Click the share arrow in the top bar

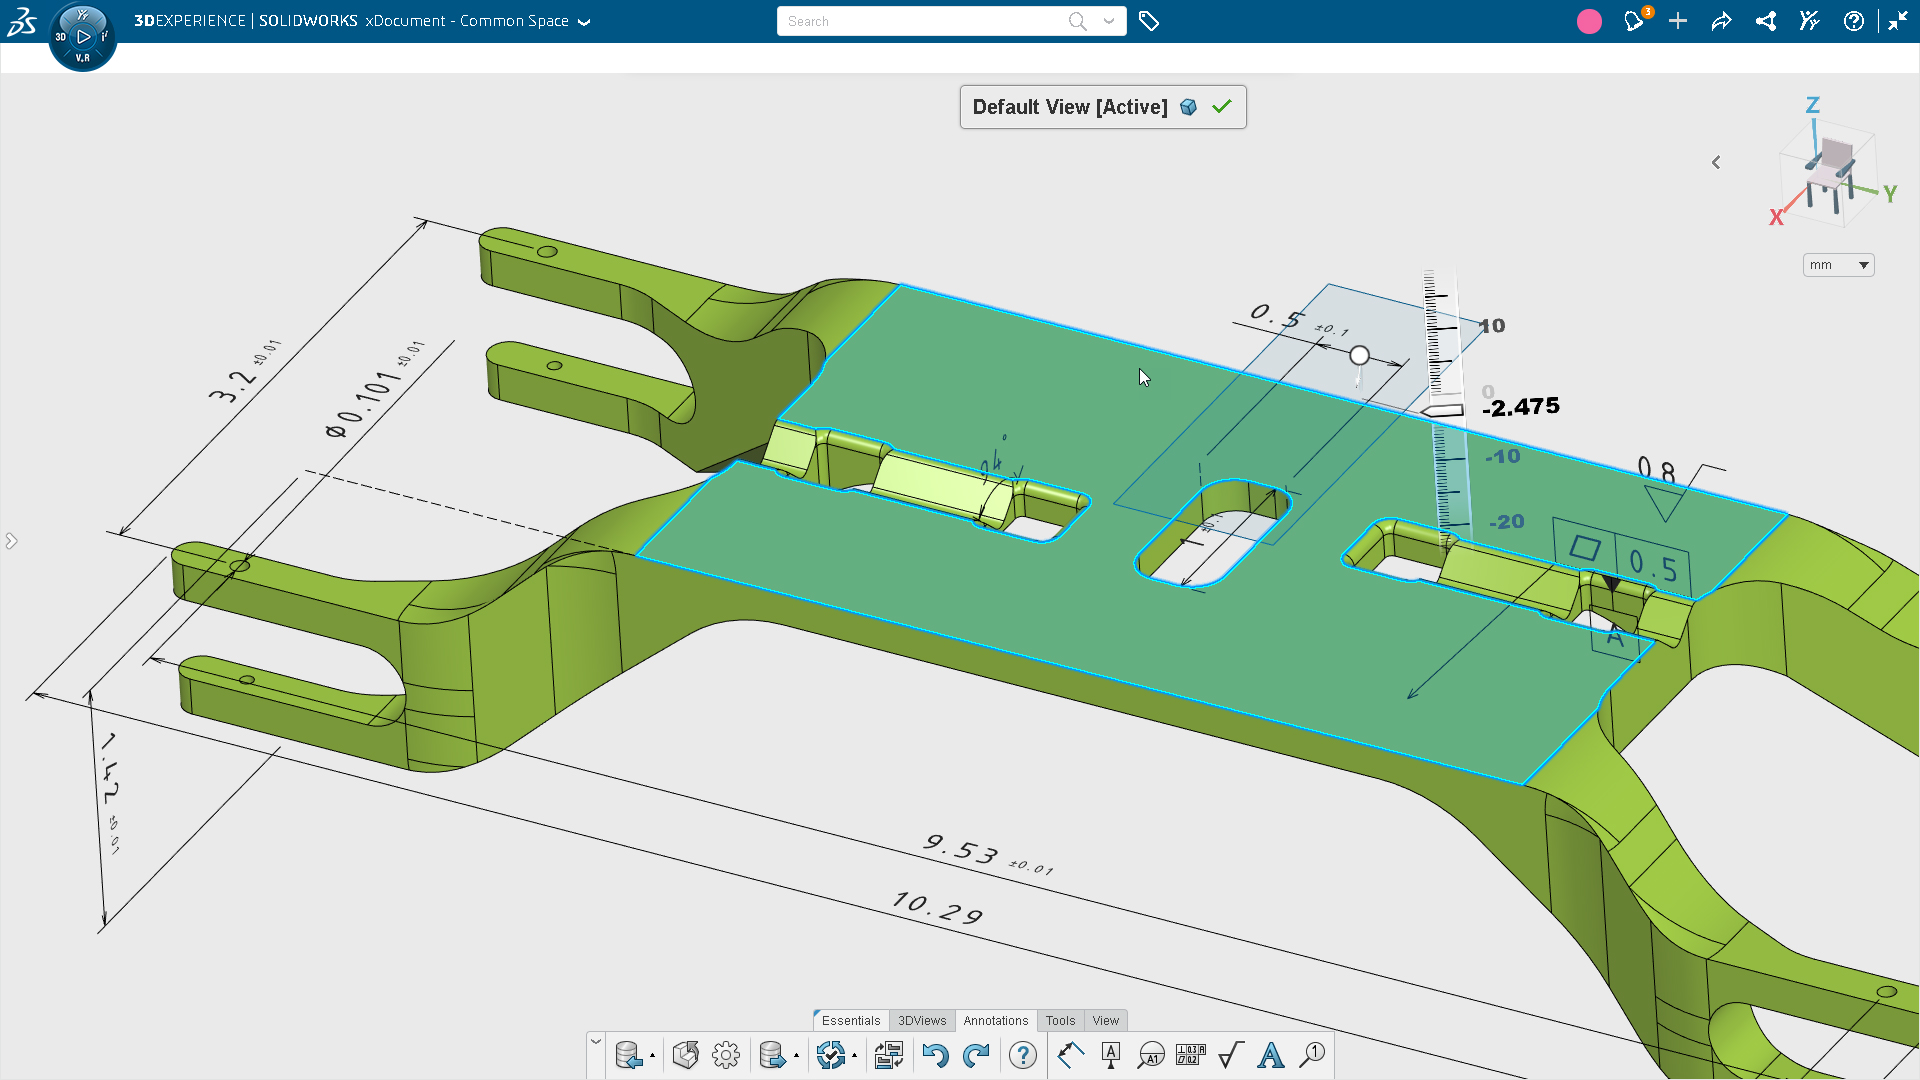[1721, 20]
